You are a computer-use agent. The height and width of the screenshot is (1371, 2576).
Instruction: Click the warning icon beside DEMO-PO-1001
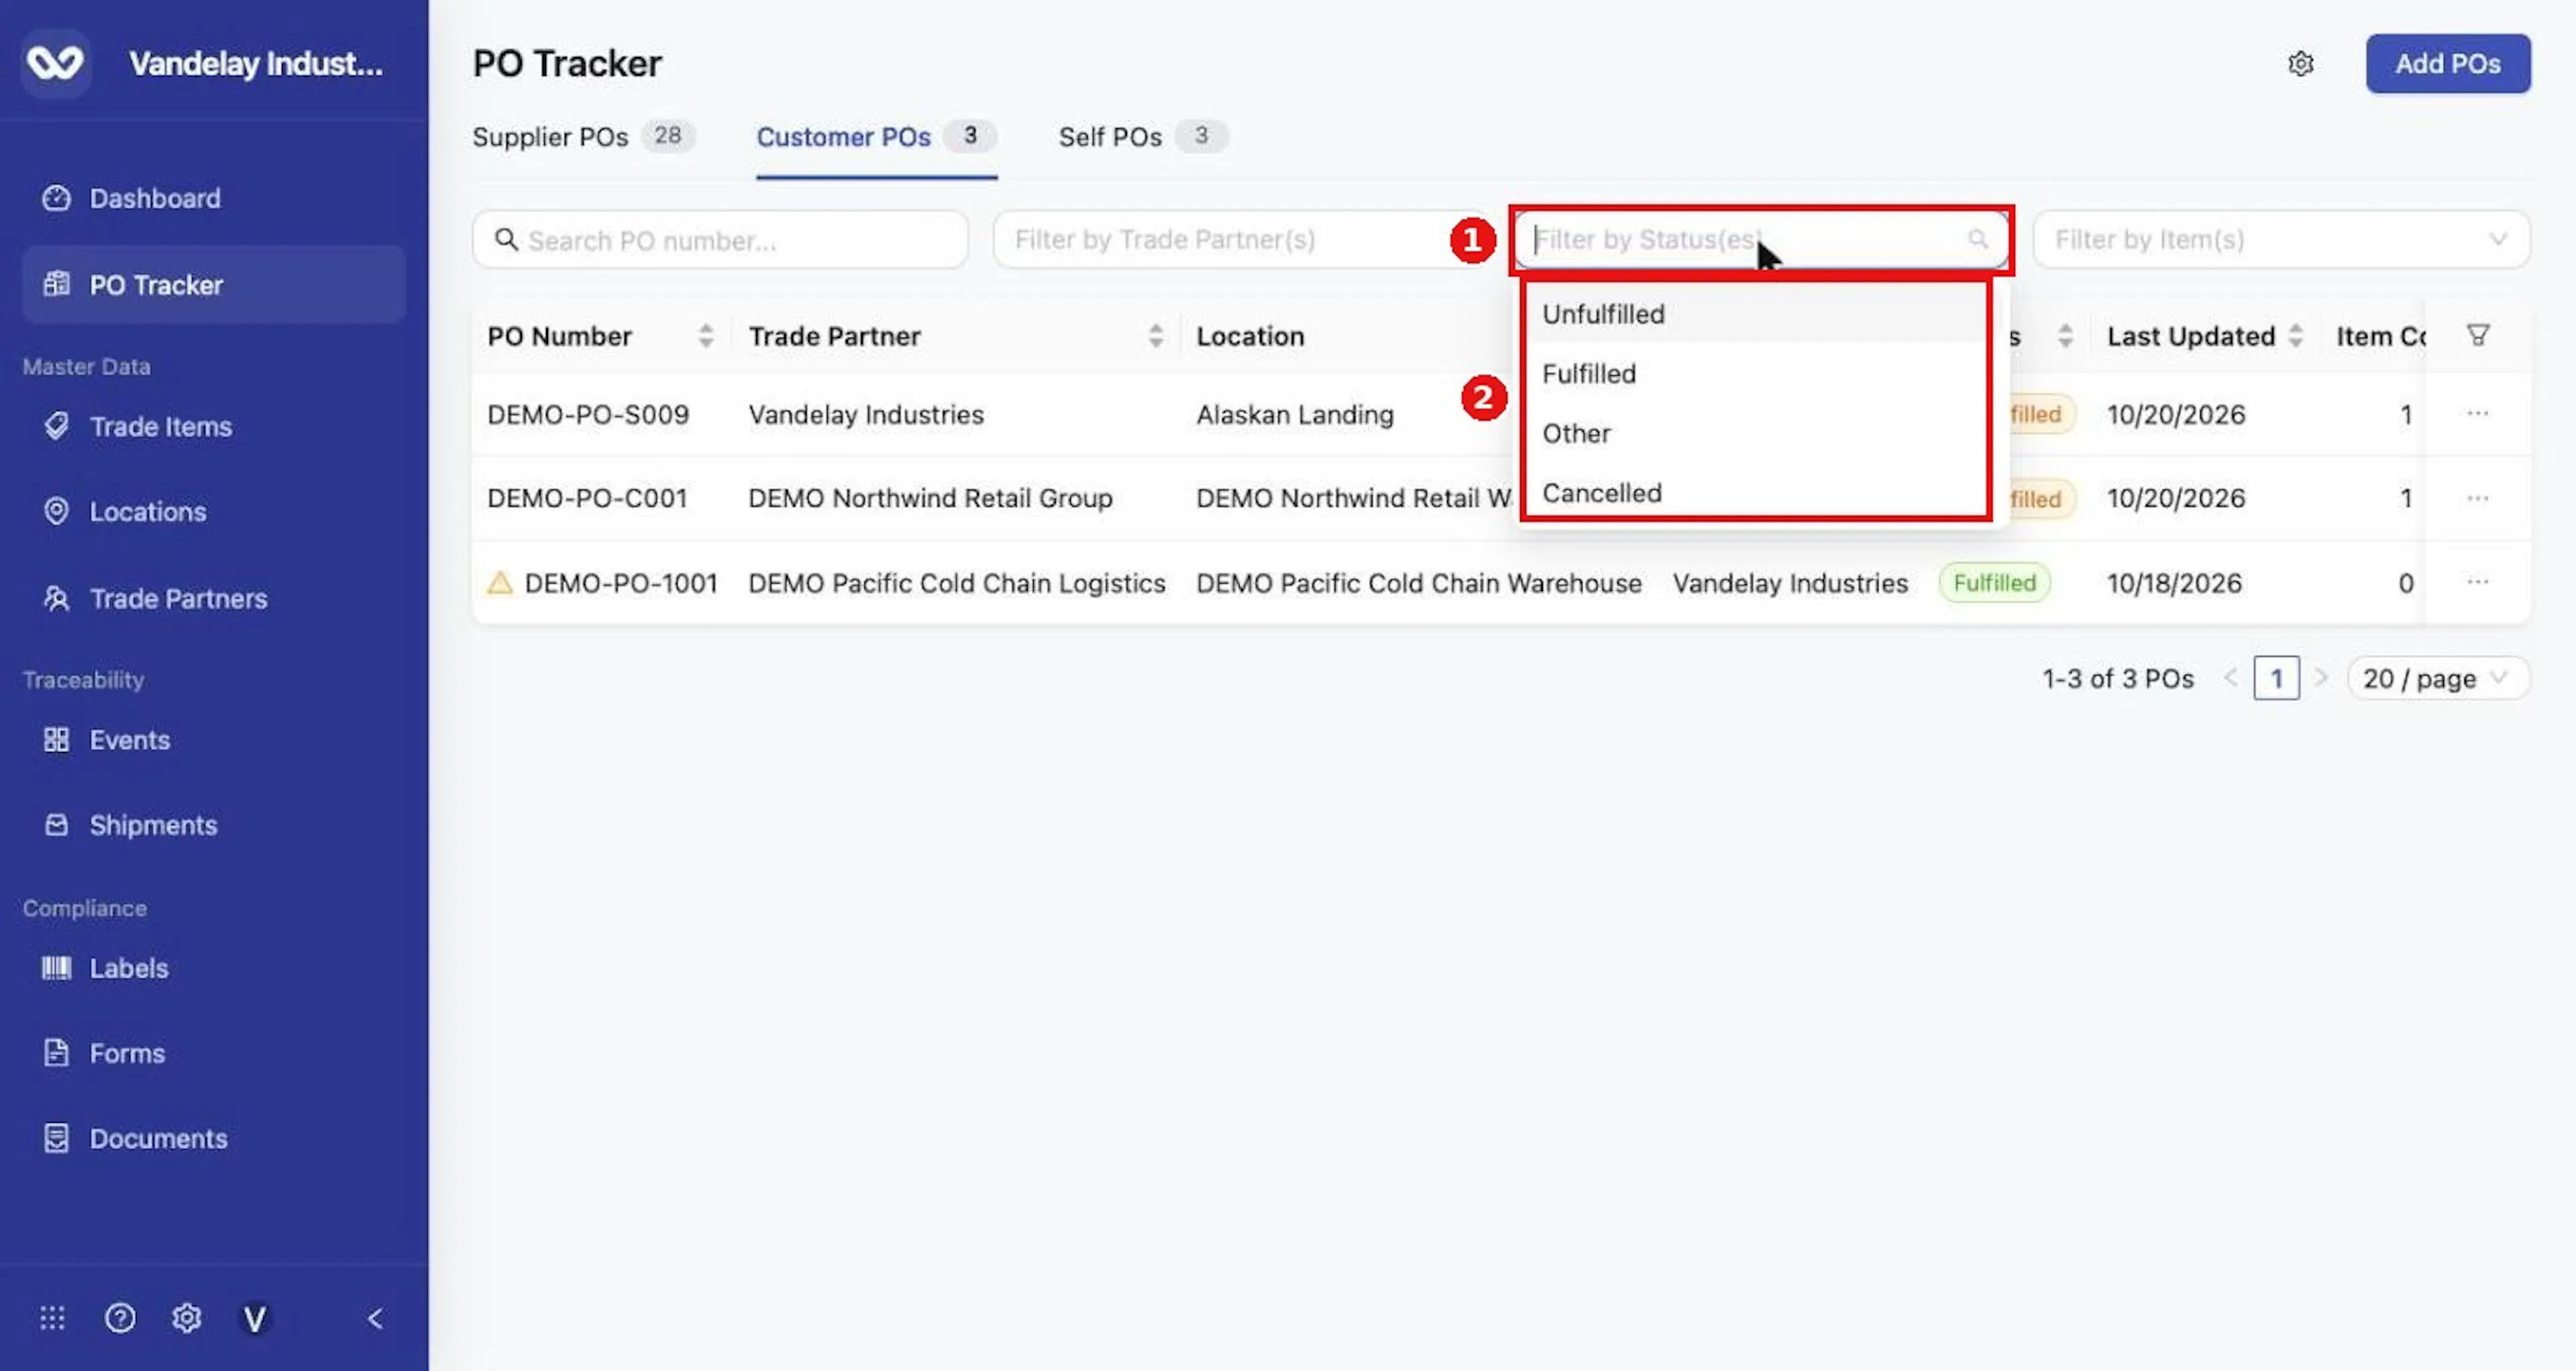(x=500, y=583)
